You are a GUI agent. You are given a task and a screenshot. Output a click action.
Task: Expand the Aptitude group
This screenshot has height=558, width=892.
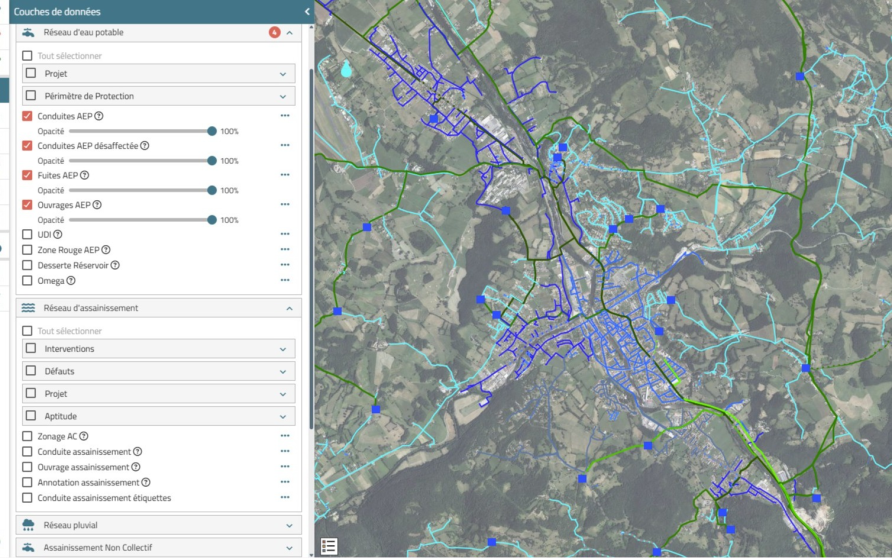[283, 416]
